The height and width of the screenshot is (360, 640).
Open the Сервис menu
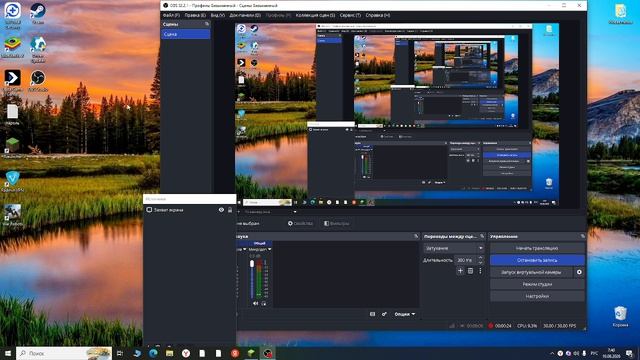[x=350, y=15]
